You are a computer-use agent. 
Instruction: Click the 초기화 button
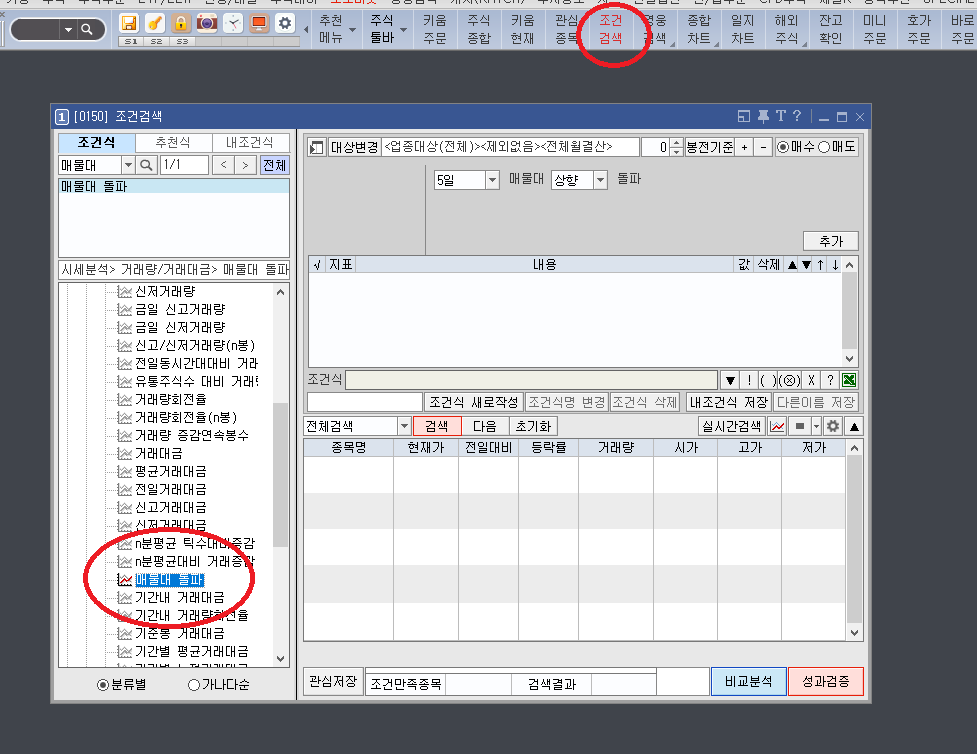[x=533, y=426]
